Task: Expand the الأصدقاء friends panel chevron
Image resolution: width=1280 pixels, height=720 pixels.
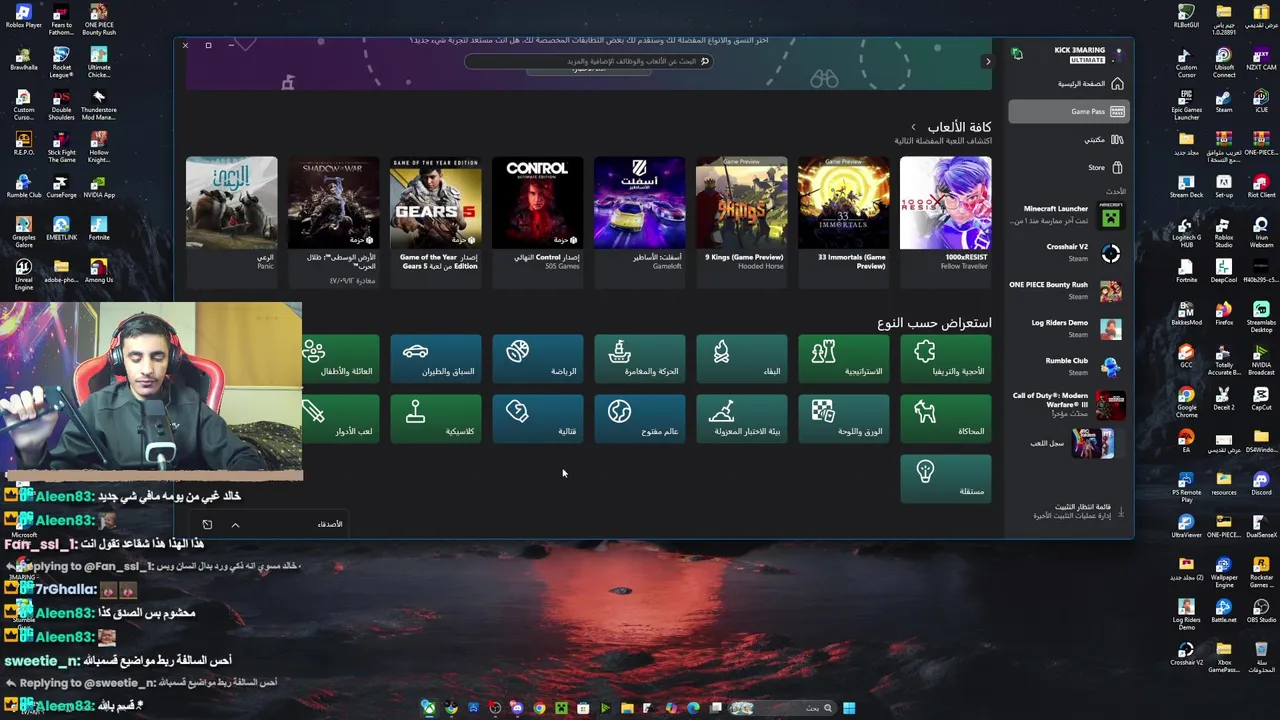Action: (235, 525)
